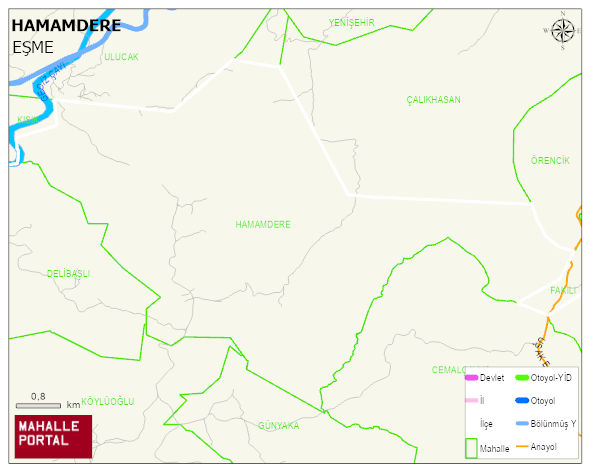Click the Bölünmüş Y legend text

[553, 424]
